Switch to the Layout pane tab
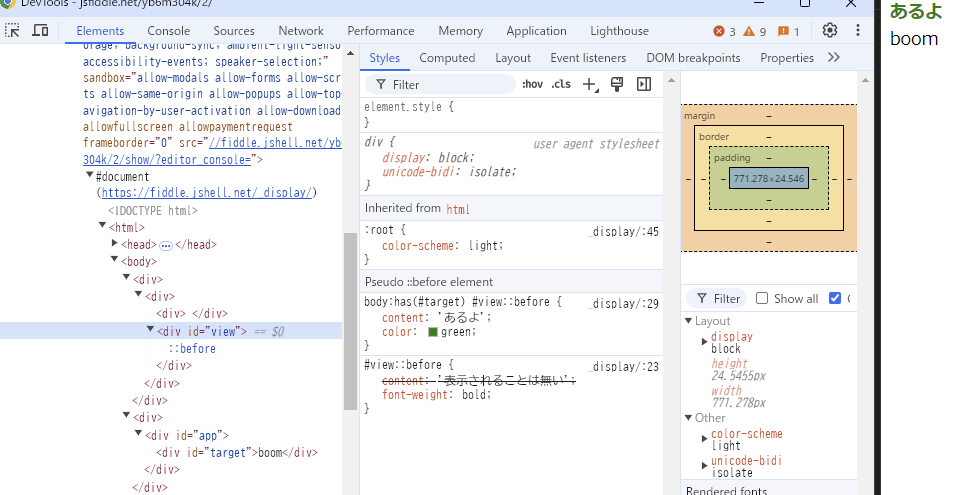The height and width of the screenshot is (495, 953). pos(512,58)
